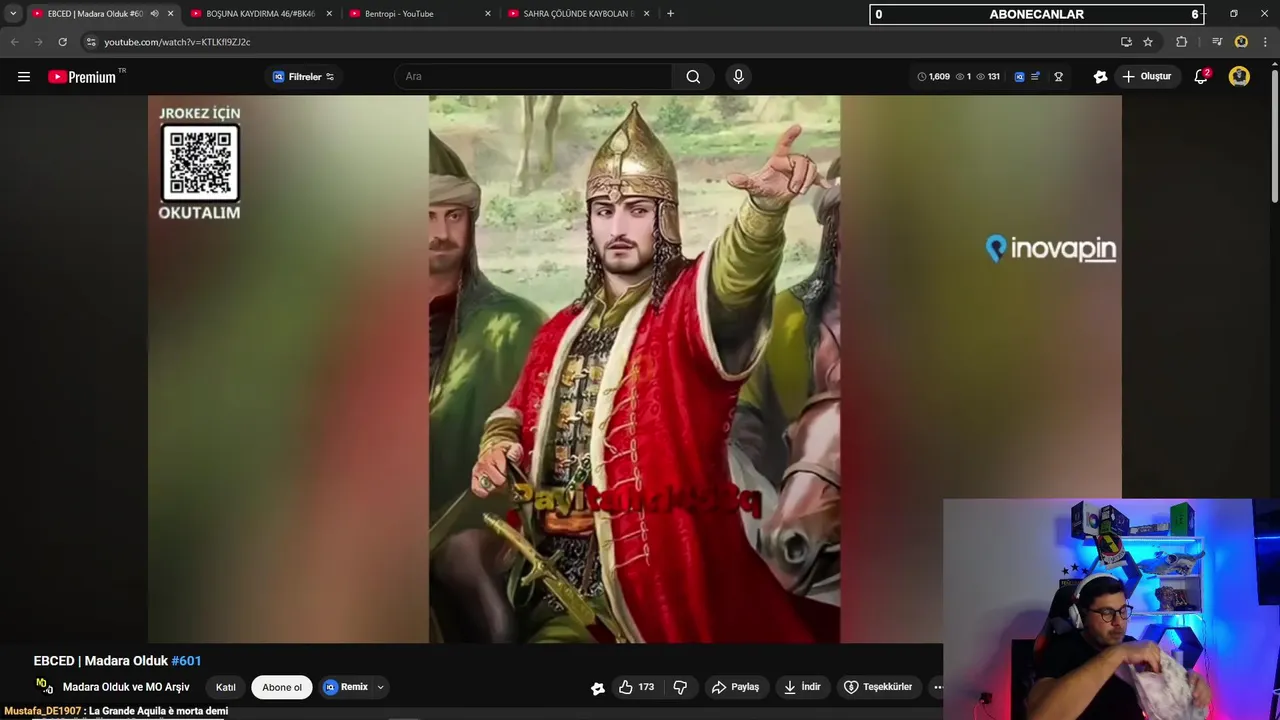Start voice search with microphone icon
Image resolution: width=1280 pixels, height=720 pixels.
click(x=738, y=77)
